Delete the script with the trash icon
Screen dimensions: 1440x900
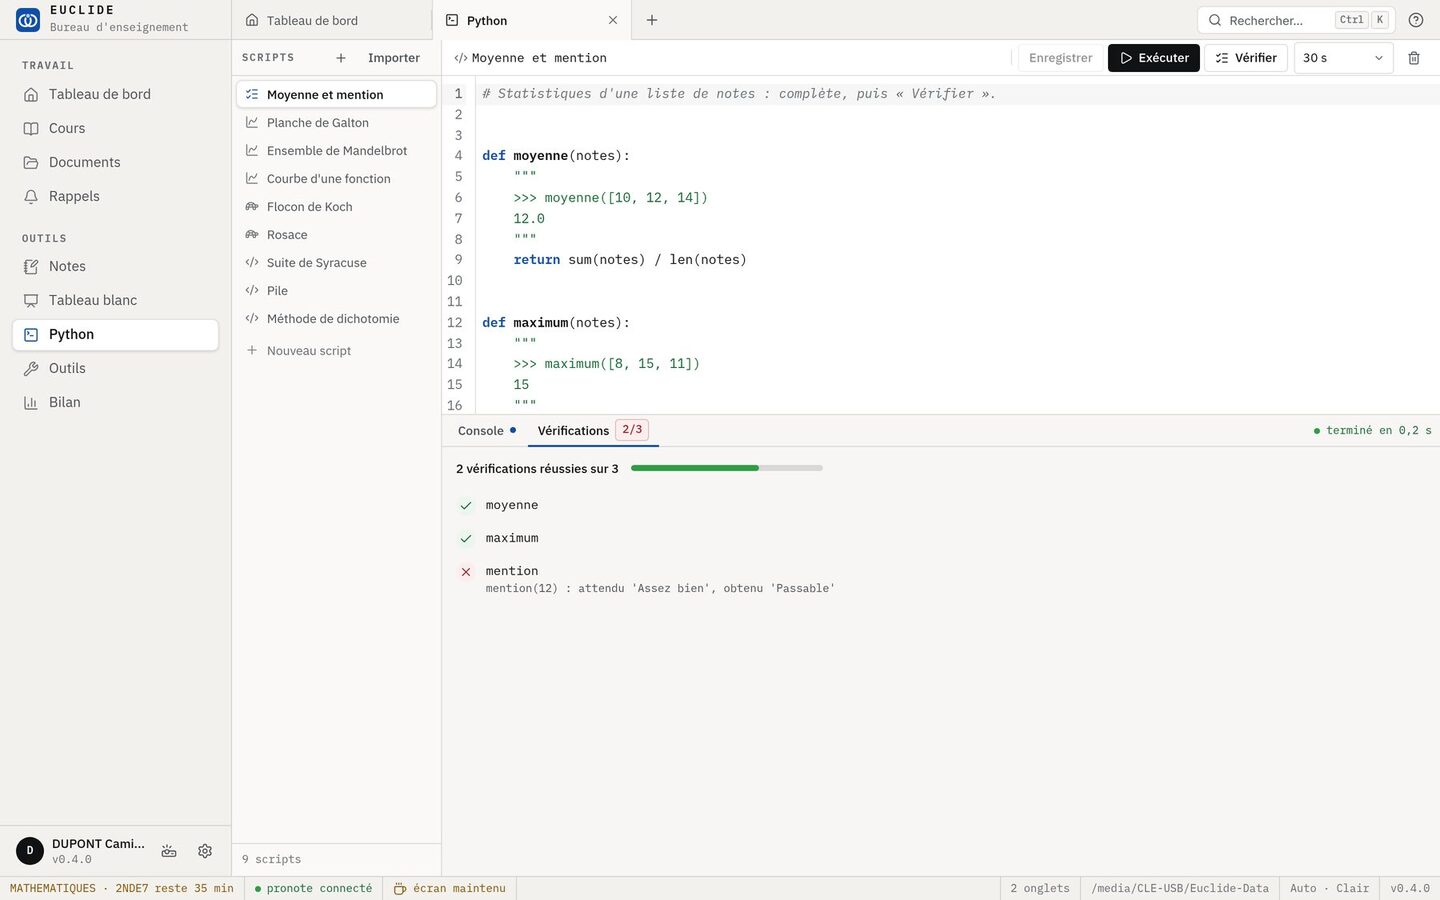pos(1414,58)
